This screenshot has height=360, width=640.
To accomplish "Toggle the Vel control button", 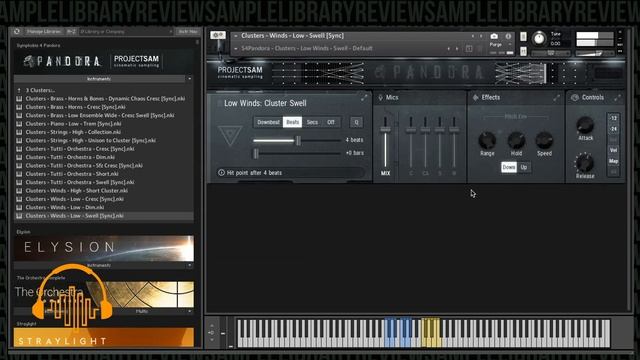I will pyautogui.click(x=613, y=150).
